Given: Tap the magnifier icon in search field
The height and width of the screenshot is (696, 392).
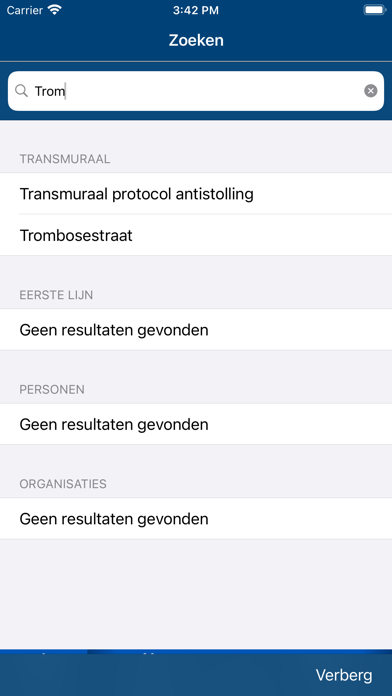Looking at the screenshot, I should pyautogui.click(x=21, y=91).
